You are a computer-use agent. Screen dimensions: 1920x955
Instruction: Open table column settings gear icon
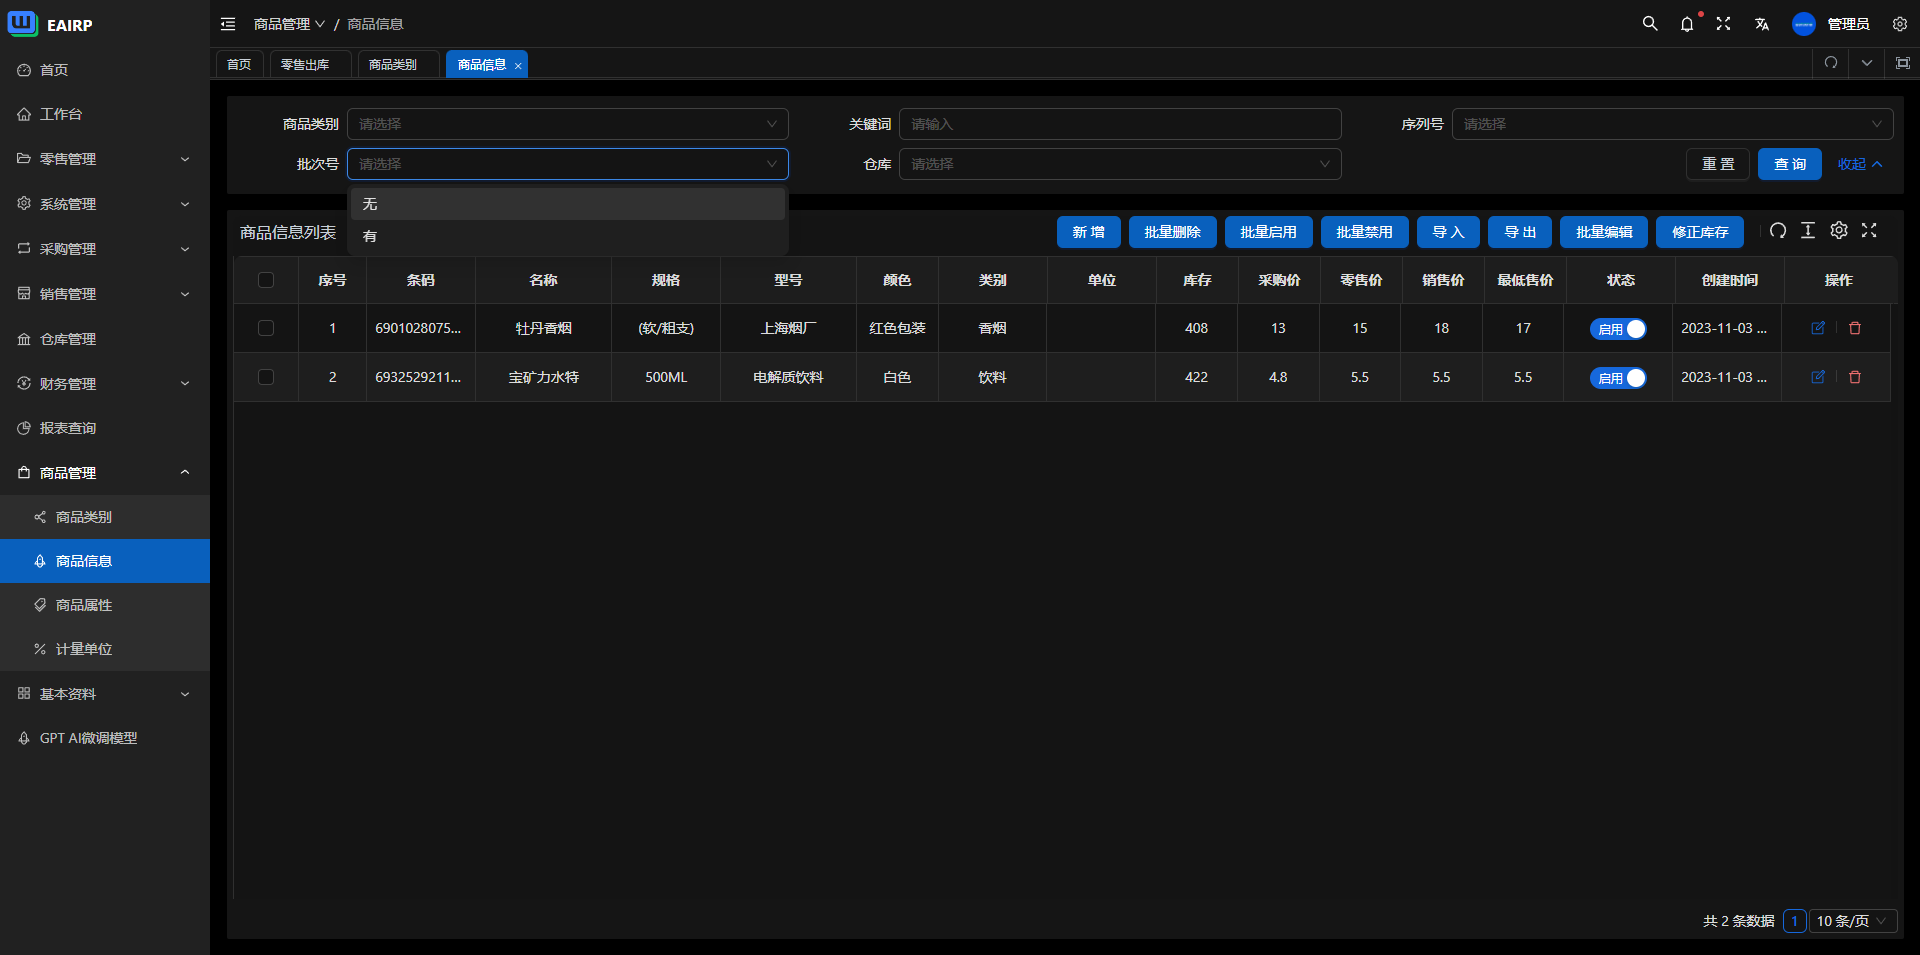point(1839,231)
